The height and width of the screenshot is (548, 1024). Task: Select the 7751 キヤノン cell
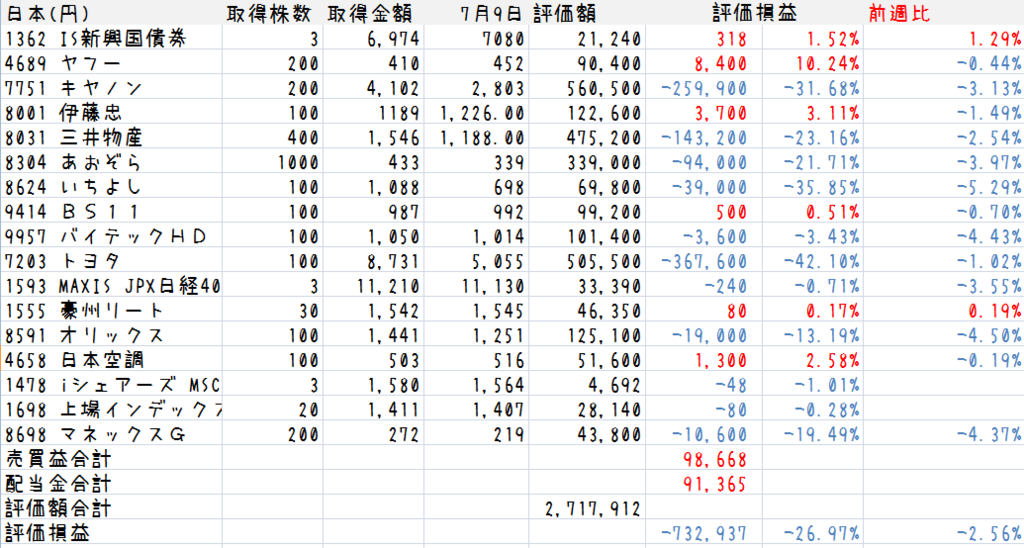tap(74, 89)
